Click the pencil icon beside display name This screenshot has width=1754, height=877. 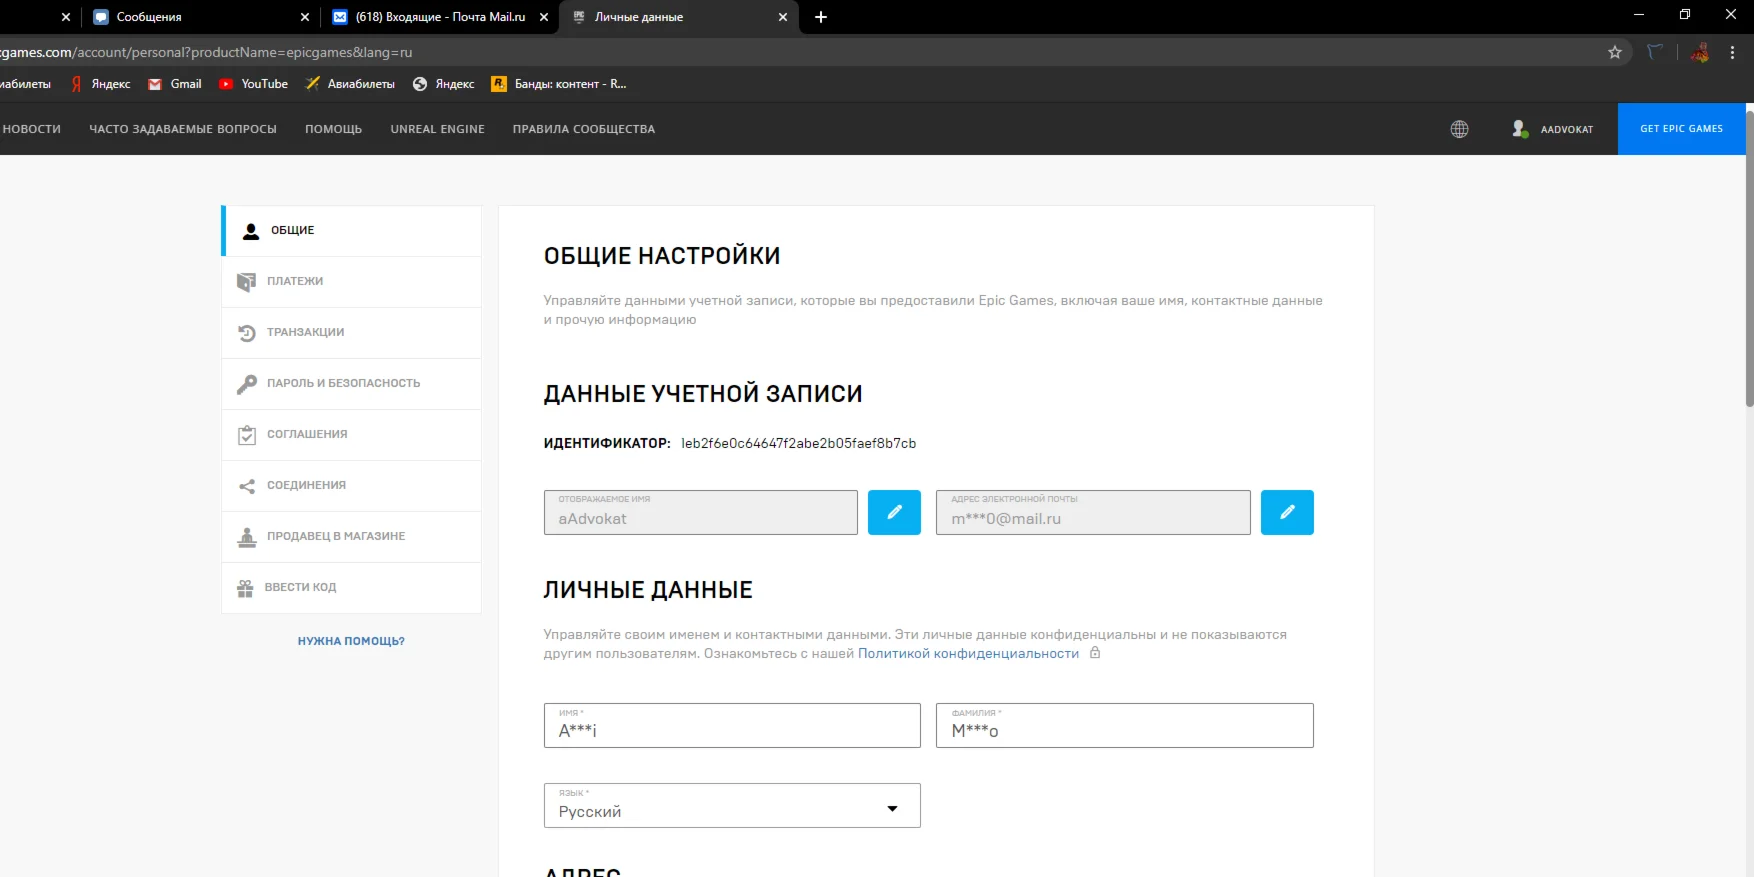tap(894, 512)
